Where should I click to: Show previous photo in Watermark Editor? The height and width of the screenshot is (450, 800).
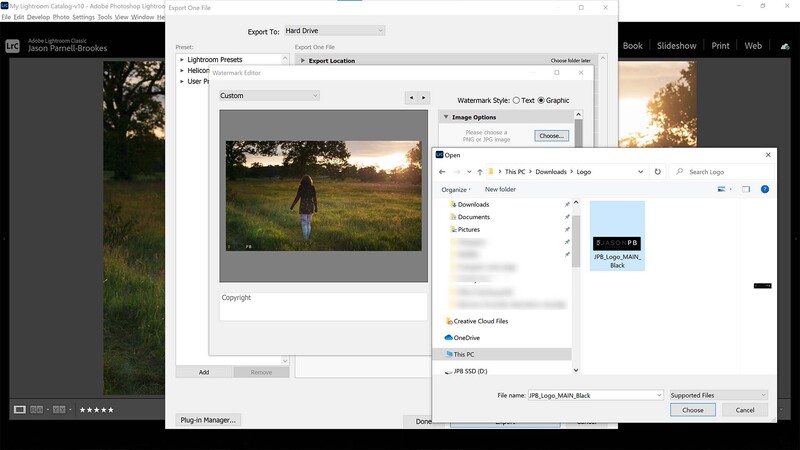pos(411,97)
